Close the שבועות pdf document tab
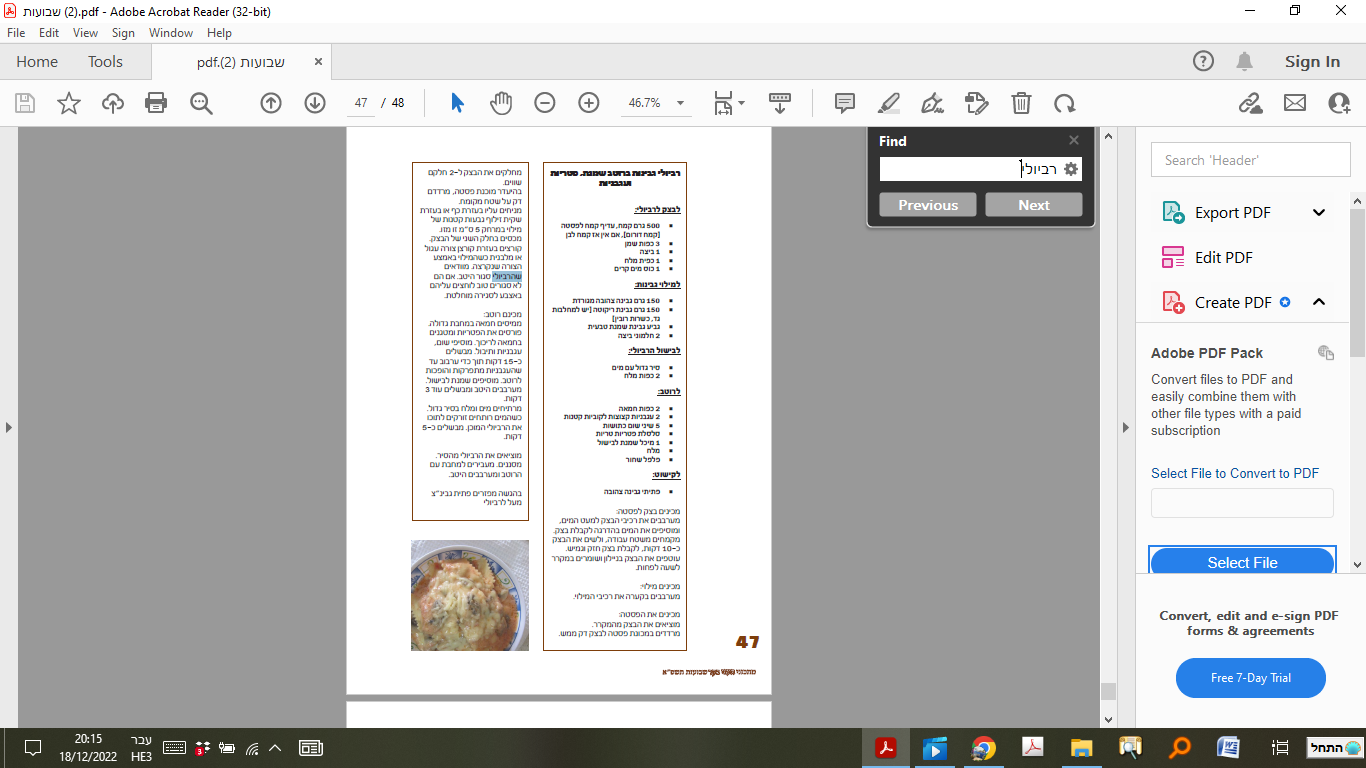 pyautogui.click(x=319, y=62)
